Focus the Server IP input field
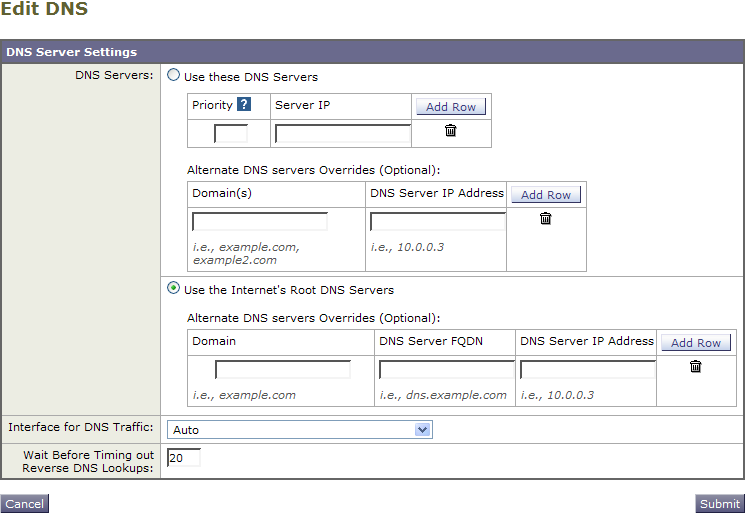Viewport: 746px width, 514px height. 343,133
